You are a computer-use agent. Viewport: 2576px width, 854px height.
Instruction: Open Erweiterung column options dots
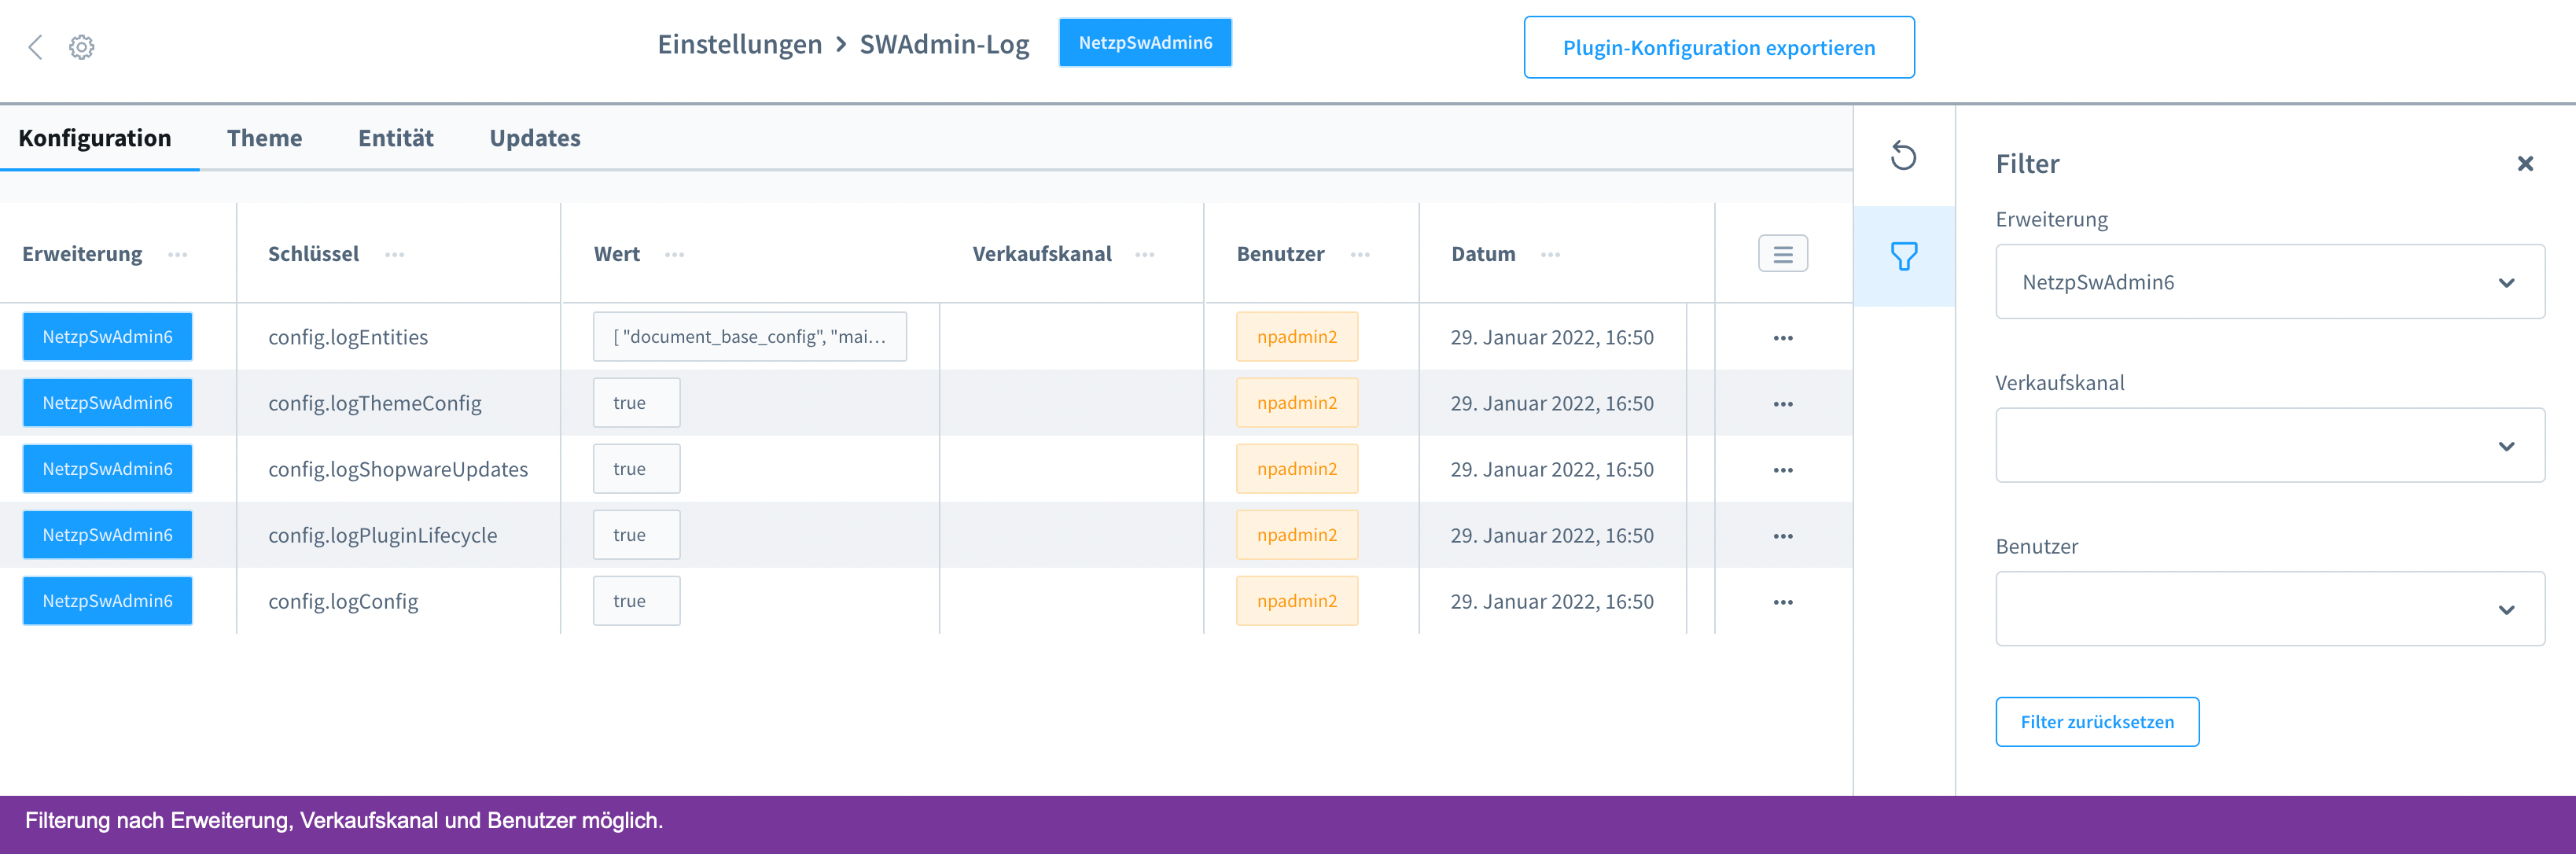coord(178,255)
